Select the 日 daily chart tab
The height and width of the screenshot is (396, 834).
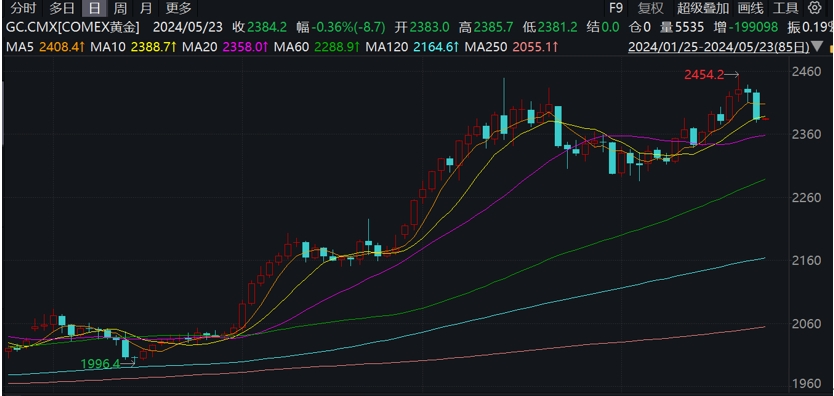[94, 8]
